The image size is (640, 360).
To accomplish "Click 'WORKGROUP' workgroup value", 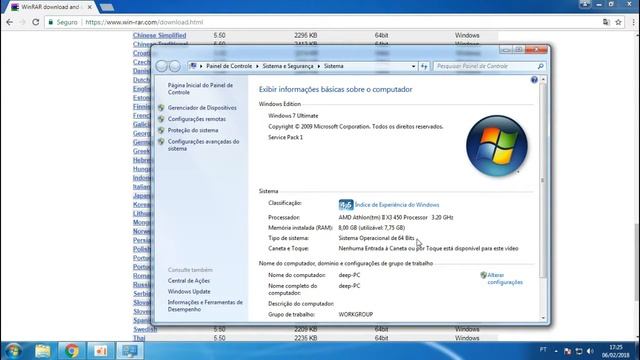I will (356, 315).
